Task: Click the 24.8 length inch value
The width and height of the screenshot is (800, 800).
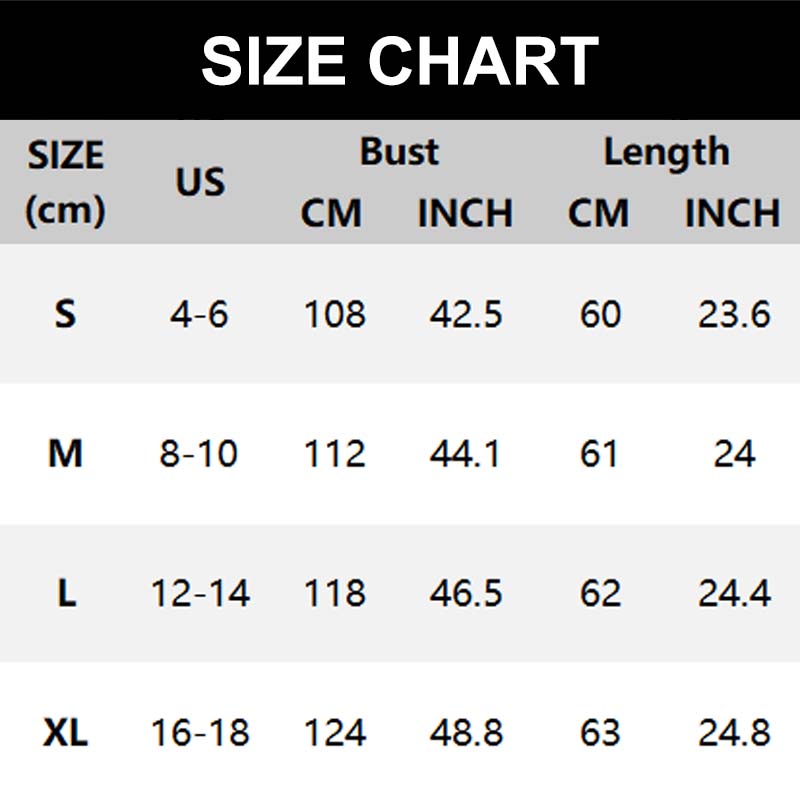Action: (x=734, y=733)
